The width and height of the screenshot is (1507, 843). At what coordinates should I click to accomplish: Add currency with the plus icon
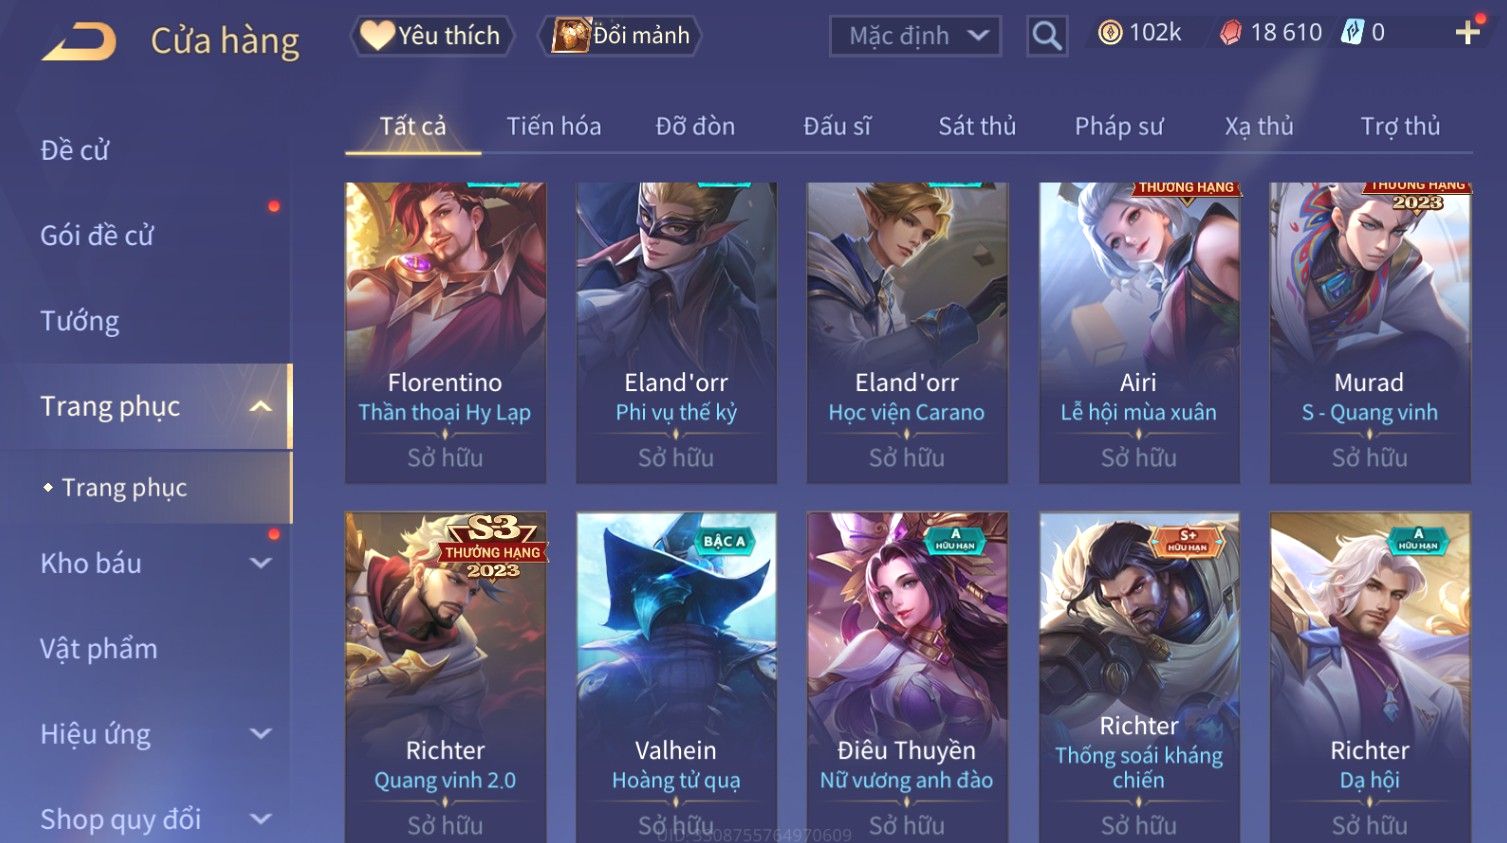point(1467,33)
